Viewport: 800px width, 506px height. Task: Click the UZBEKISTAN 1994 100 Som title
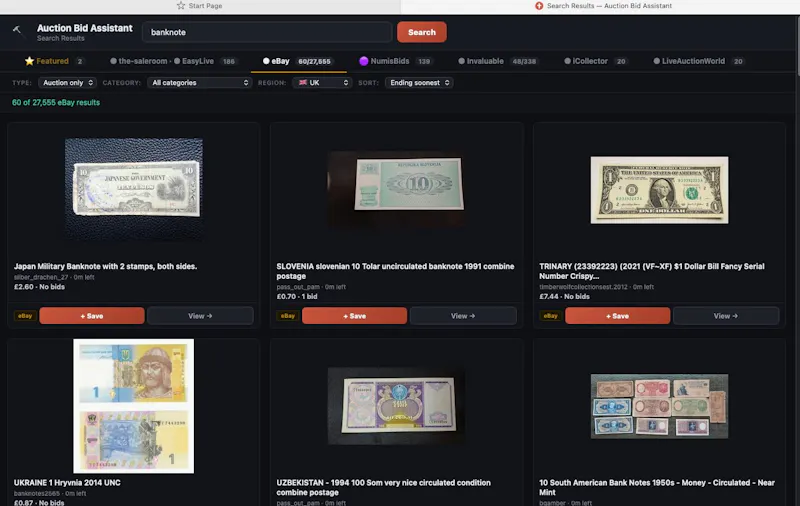pos(384,487)
